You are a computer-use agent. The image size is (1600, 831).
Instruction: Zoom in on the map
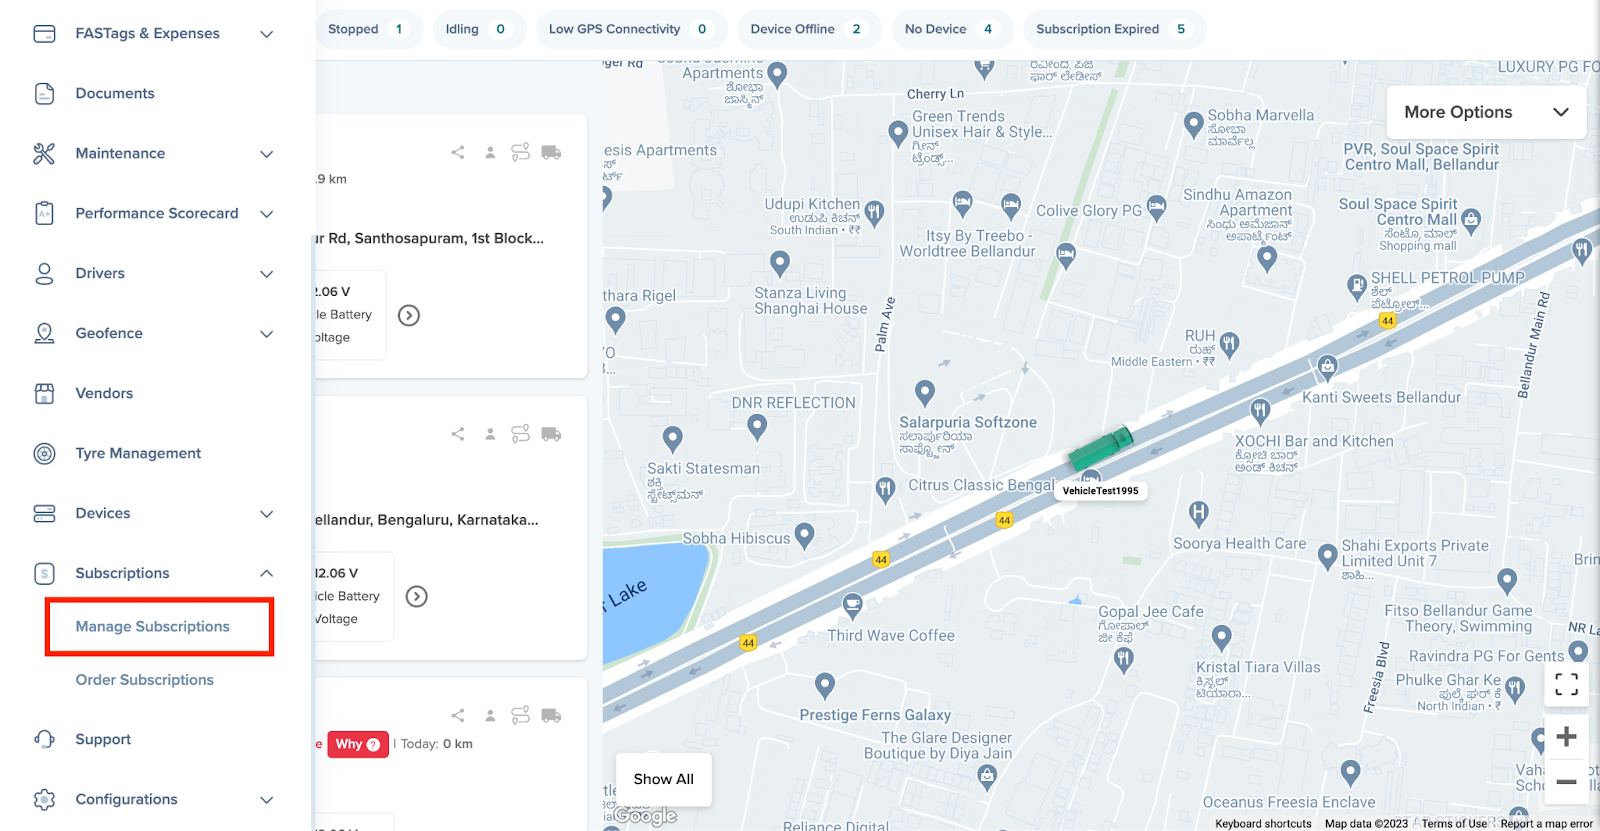1566,737
